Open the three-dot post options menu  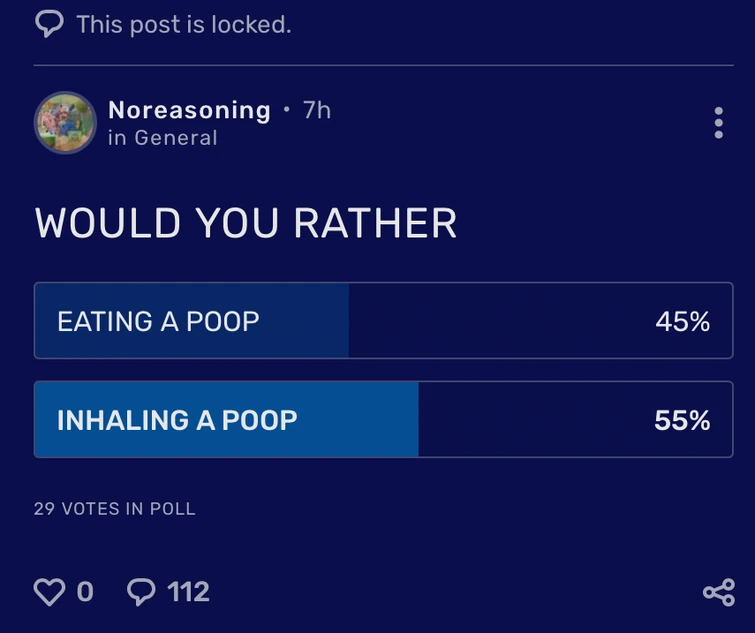[718, 122]
